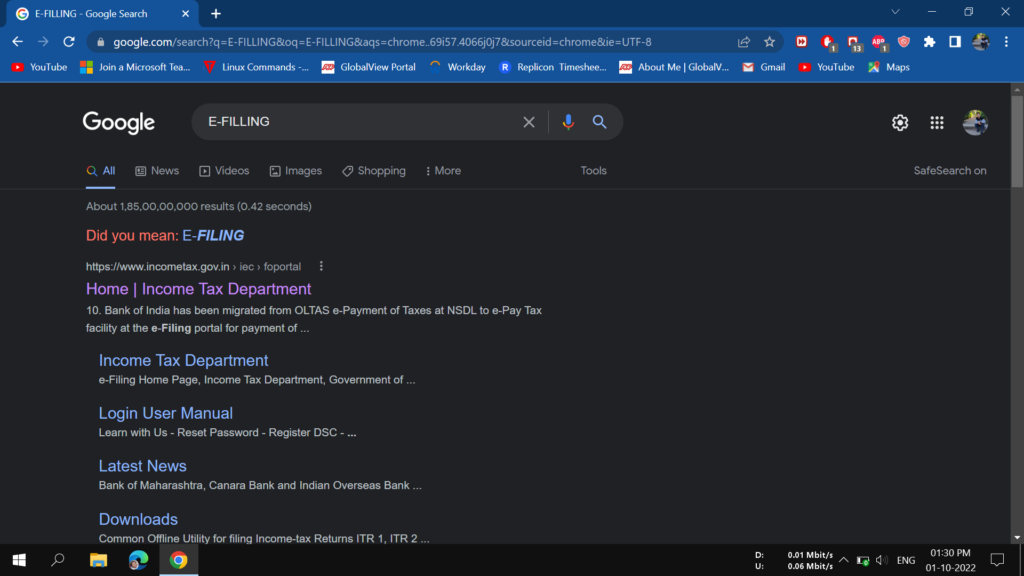
Task: Open the About Me | GlobalView bookmark
Action: 674,67
